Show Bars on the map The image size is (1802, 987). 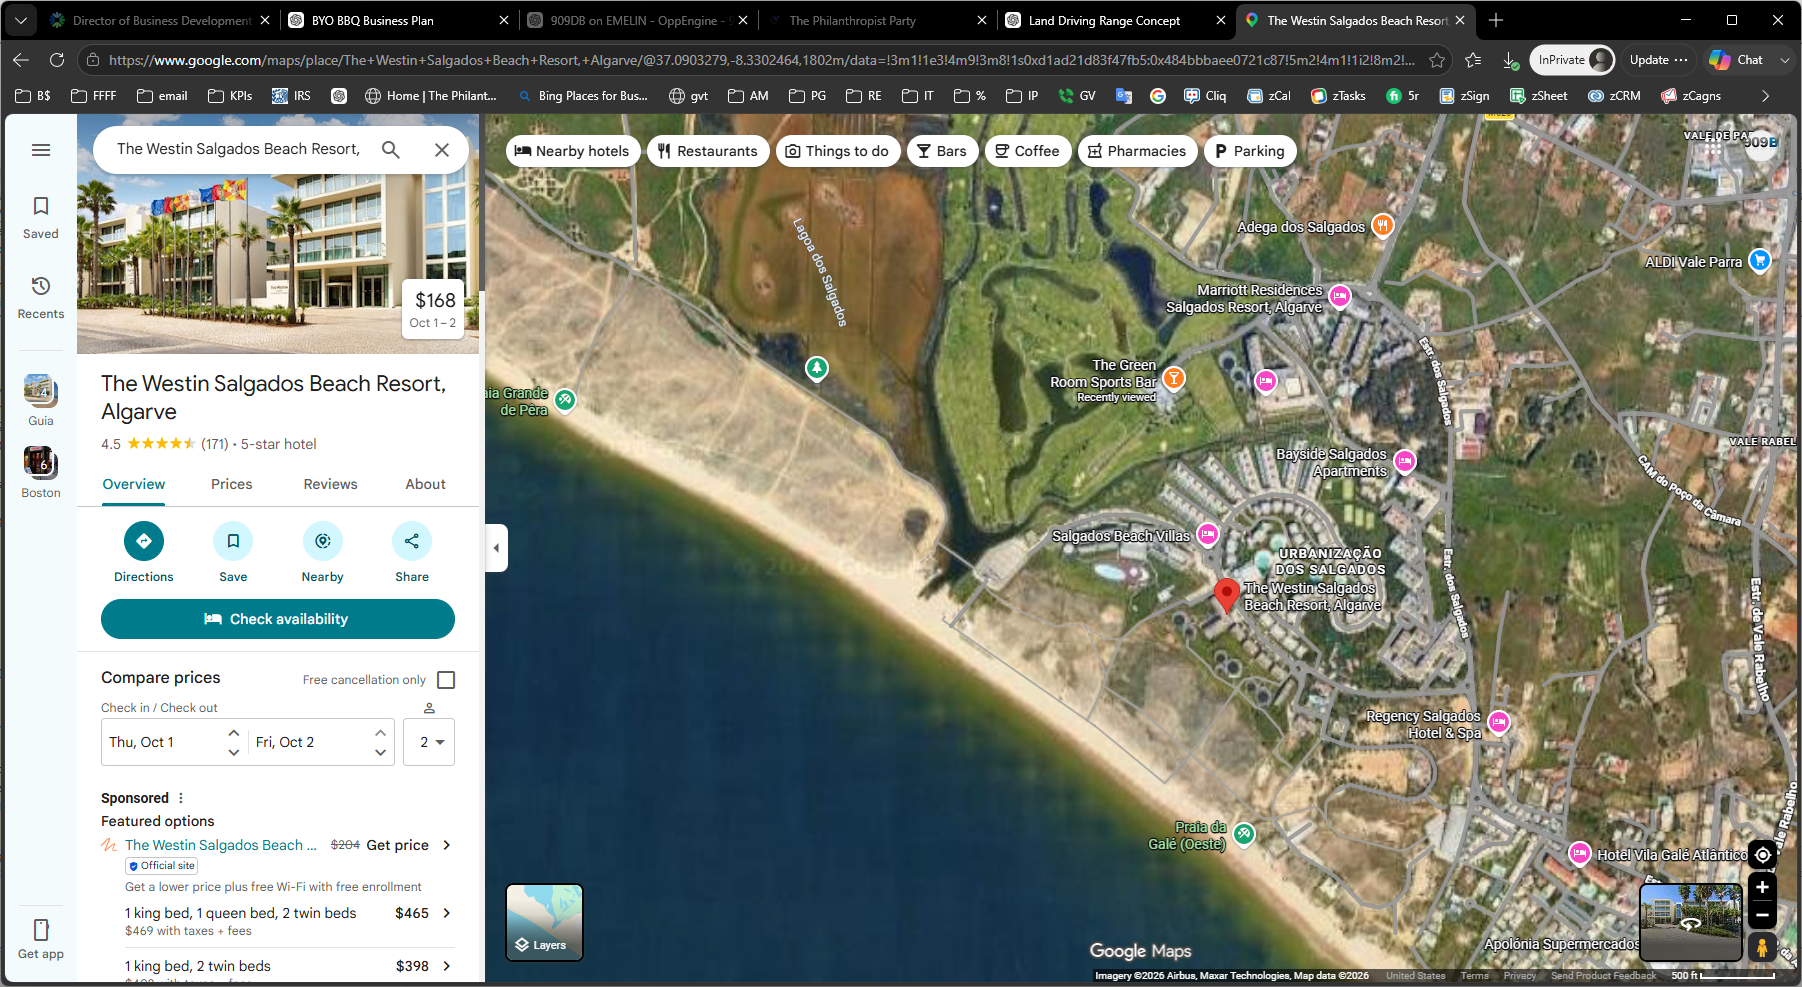[x=942, y=151]
